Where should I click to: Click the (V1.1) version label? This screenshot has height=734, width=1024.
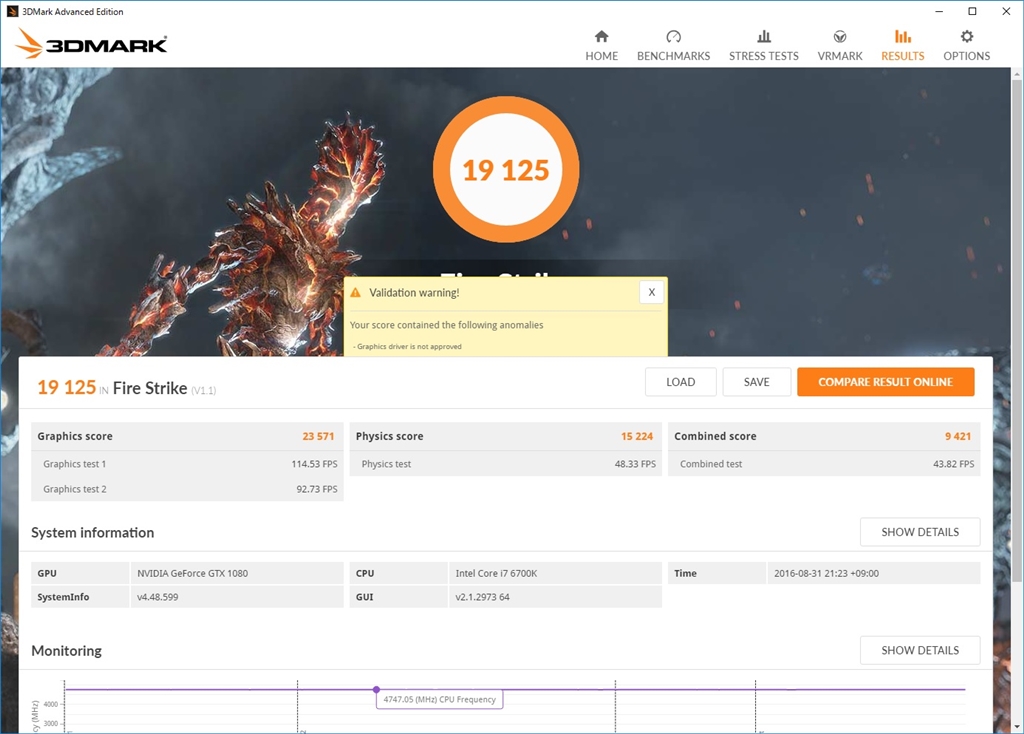204,391
